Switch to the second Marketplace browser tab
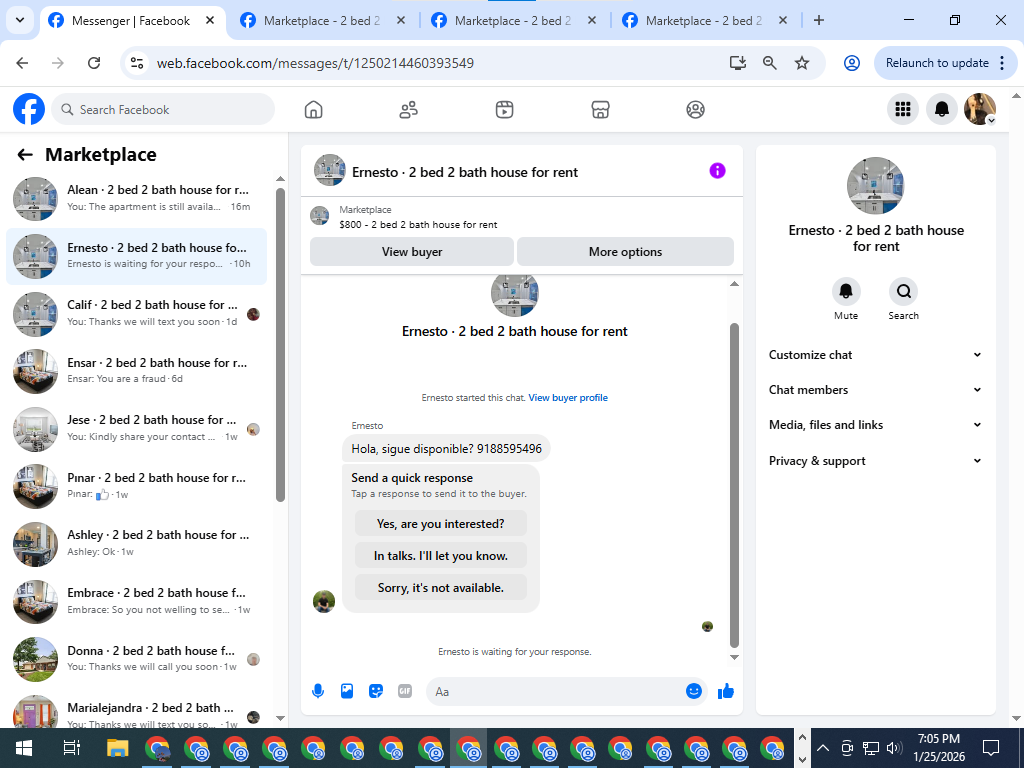Viewport: 1024px width, 768px height. click(514, 21)
